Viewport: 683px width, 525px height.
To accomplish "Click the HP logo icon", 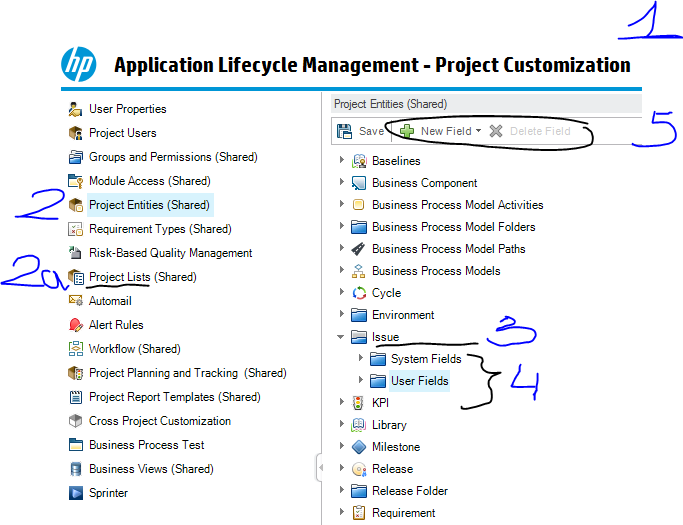I will coord(77,65).
